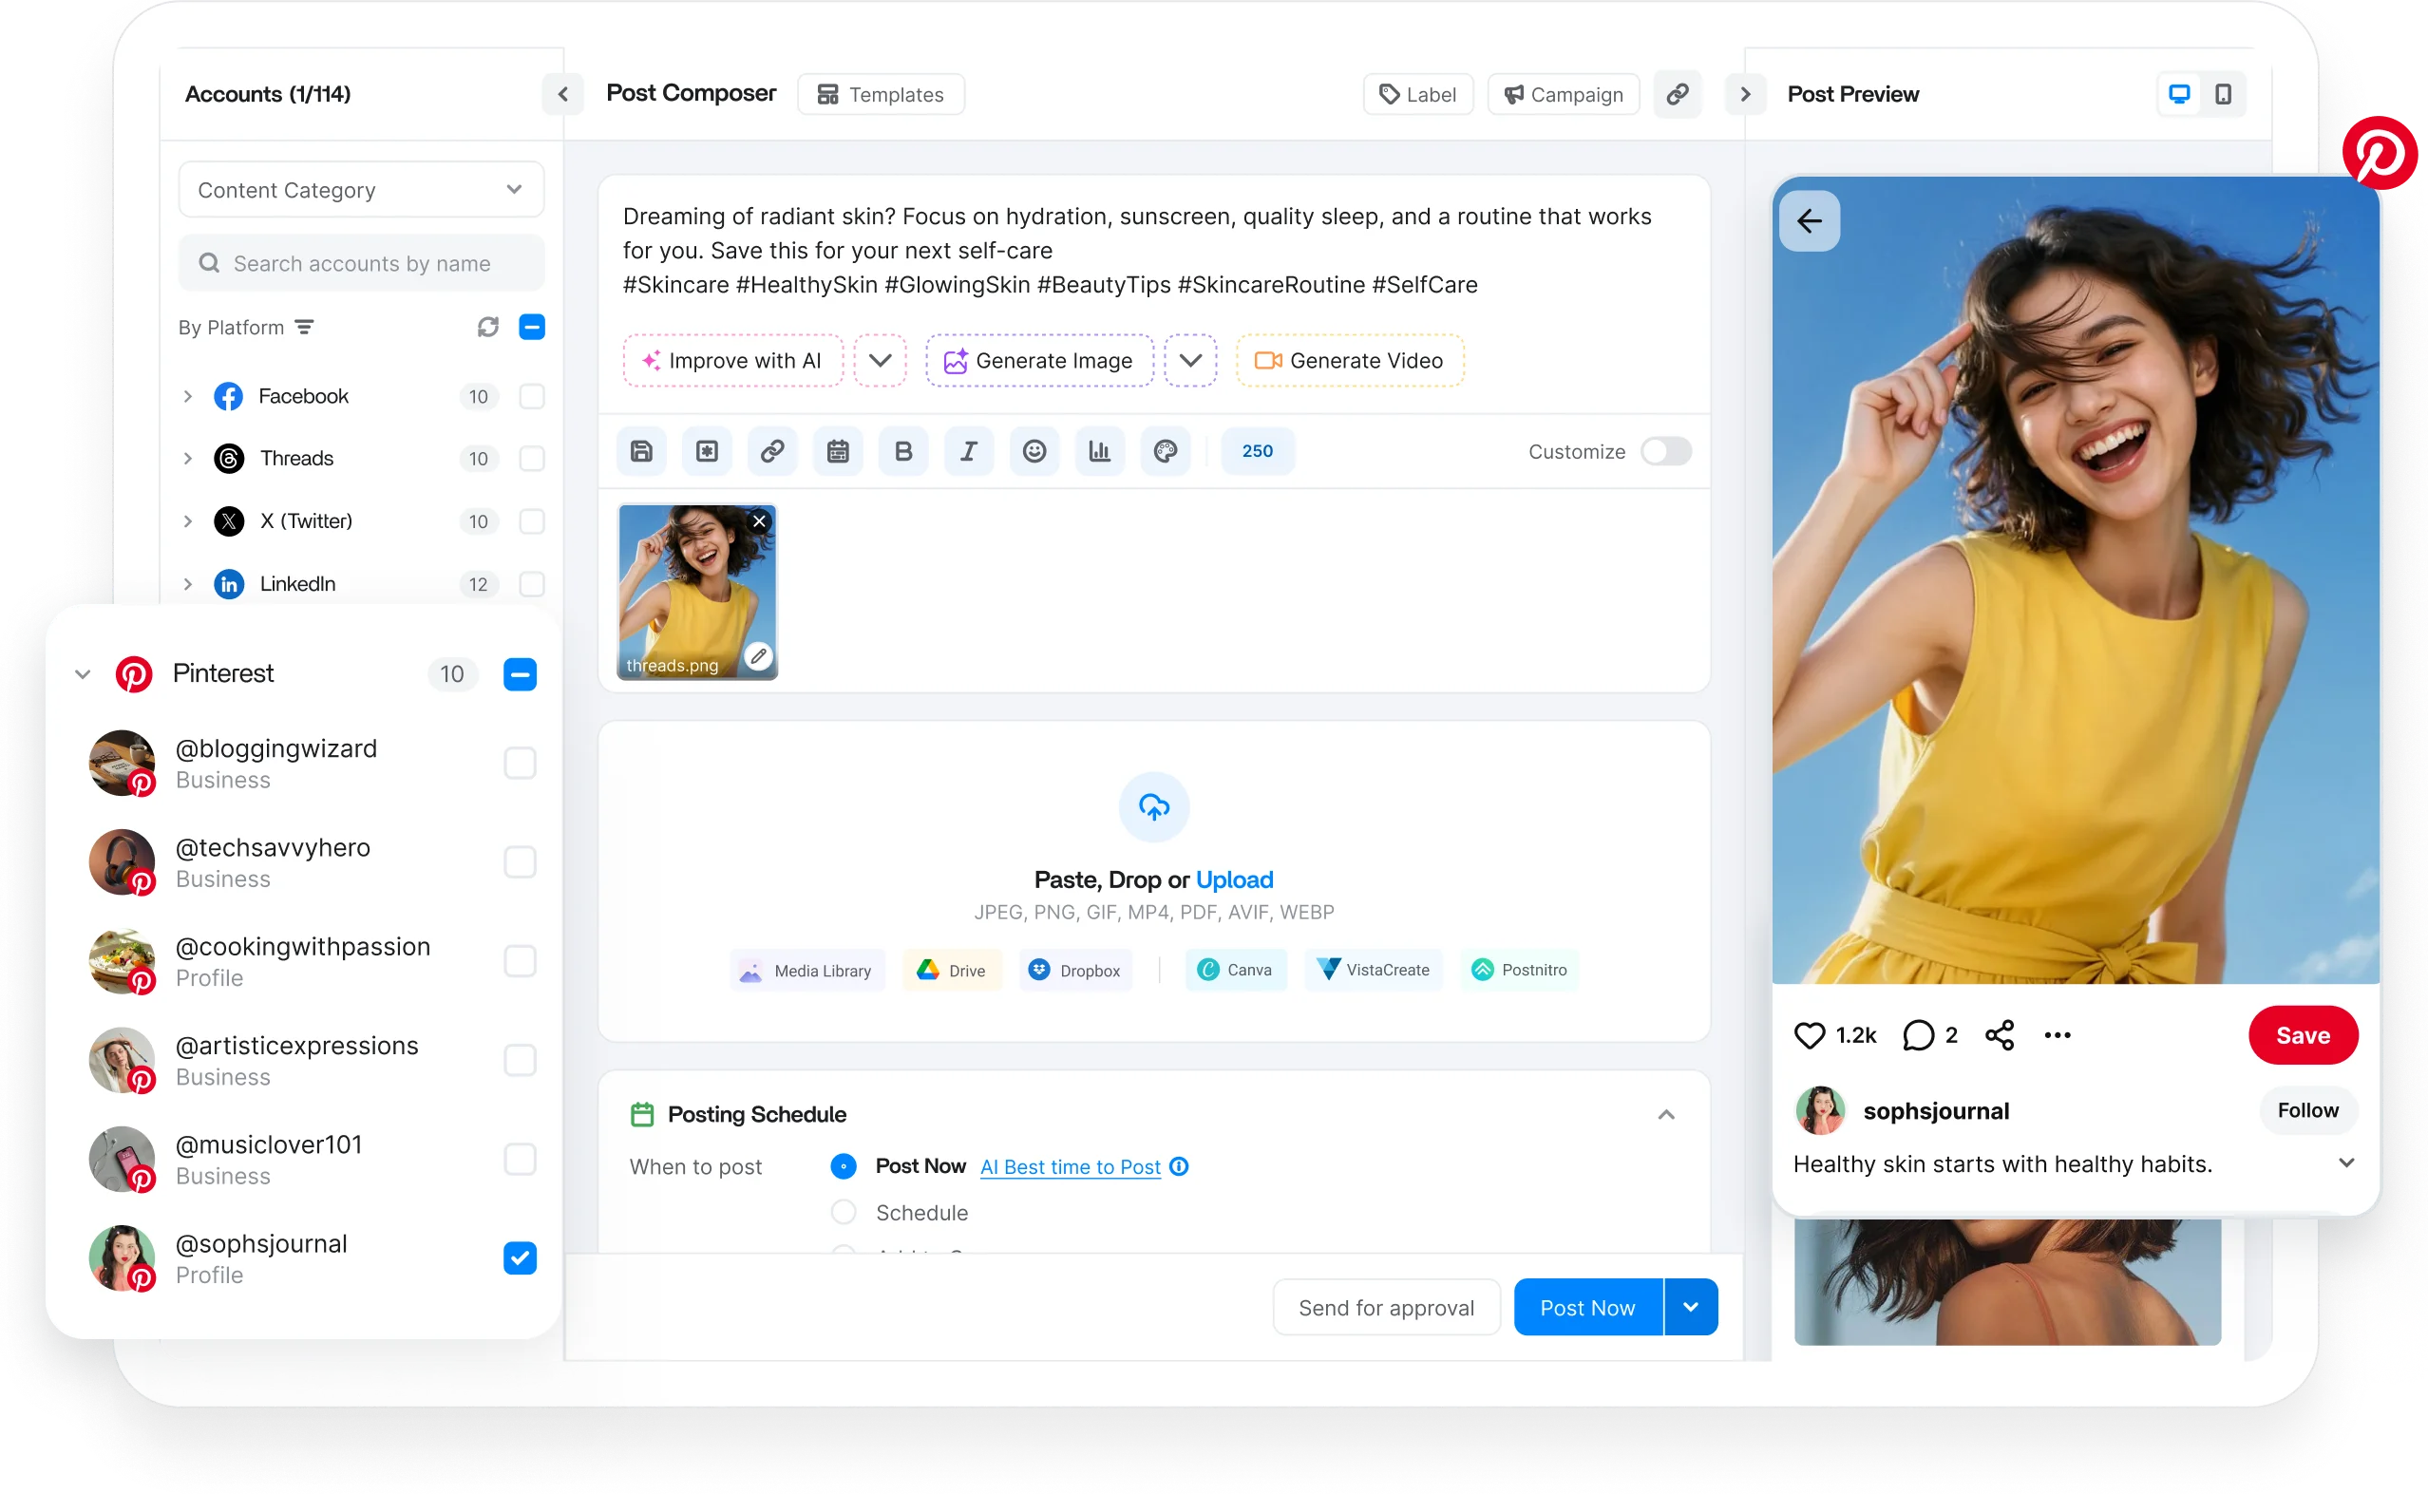Toggle italic formatting

click(x=969, y=451)
